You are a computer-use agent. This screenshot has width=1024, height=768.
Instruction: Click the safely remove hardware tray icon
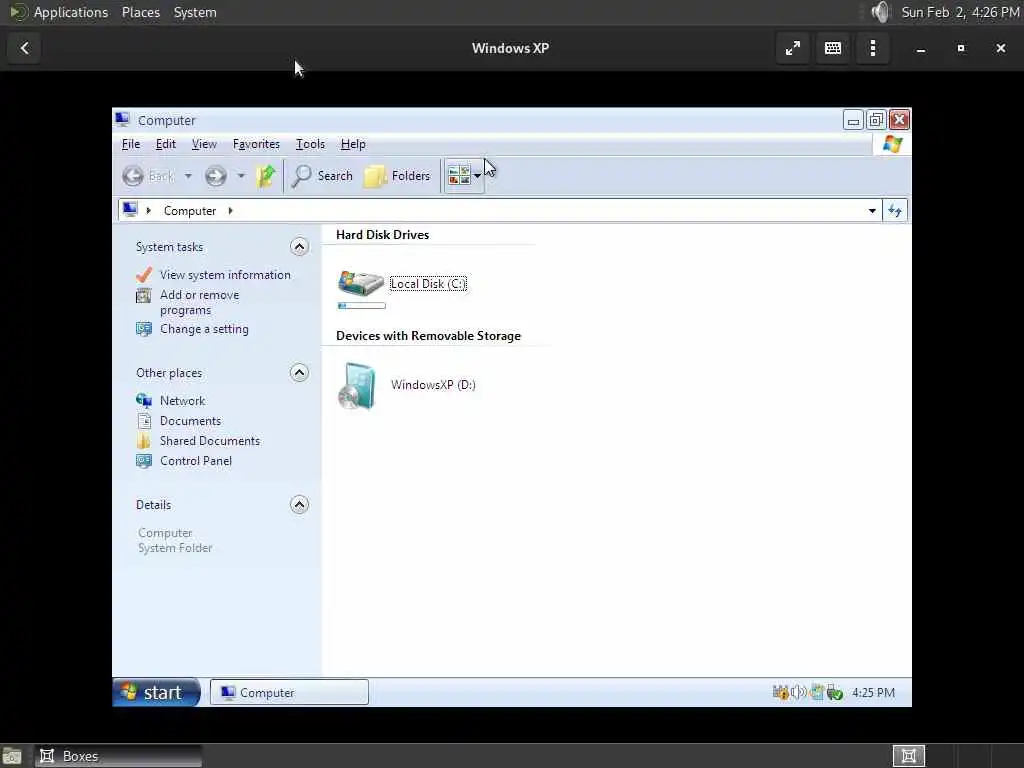835,693
